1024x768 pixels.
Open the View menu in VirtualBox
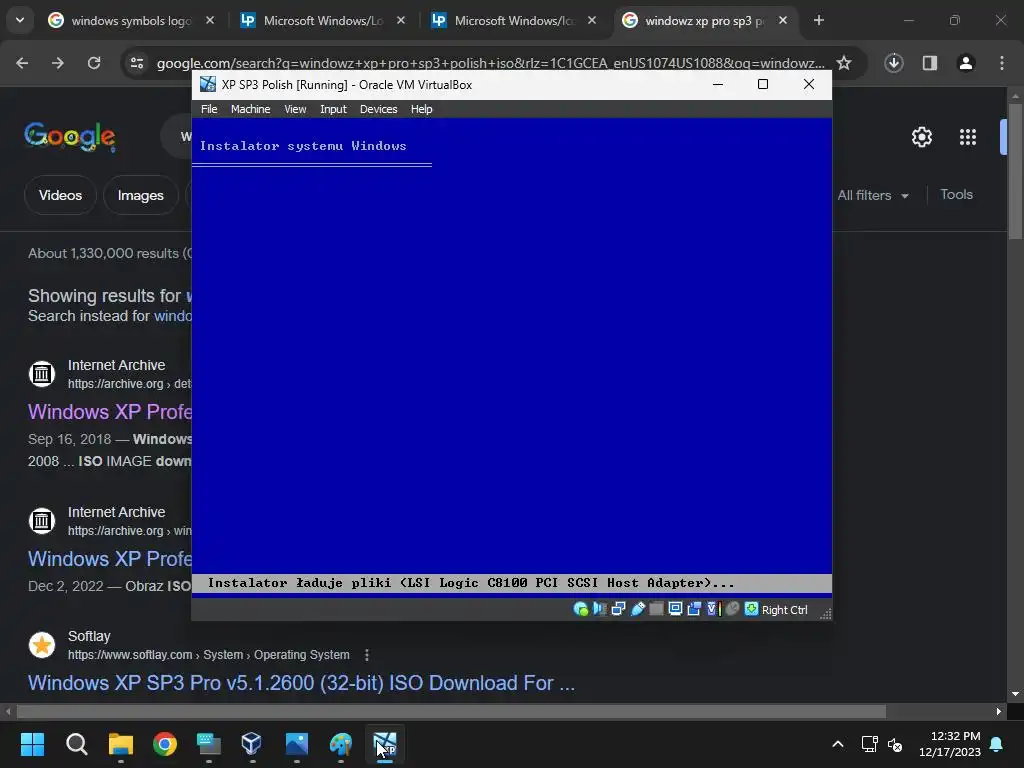[x=295, y=109]
